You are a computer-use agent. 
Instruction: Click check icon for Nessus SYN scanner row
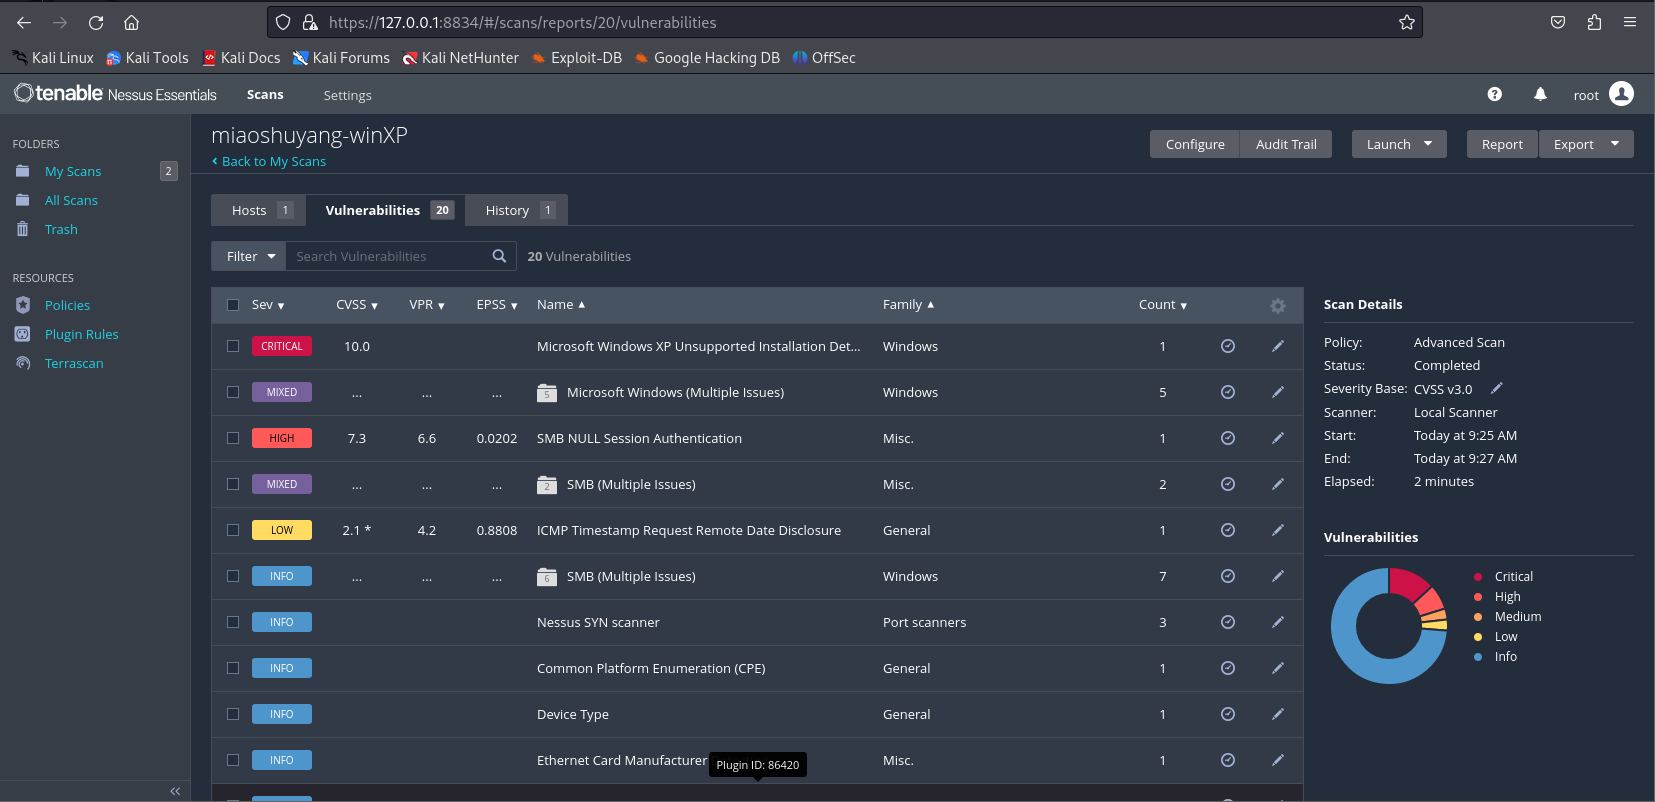1228,622
